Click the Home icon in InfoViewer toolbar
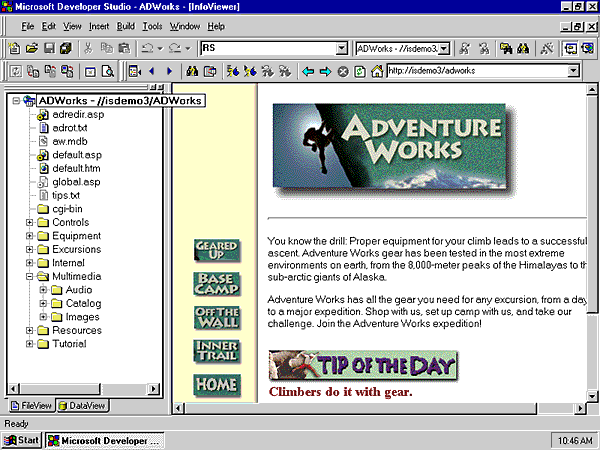This screenshot has width=600, height=450. (x=377, y=72)
